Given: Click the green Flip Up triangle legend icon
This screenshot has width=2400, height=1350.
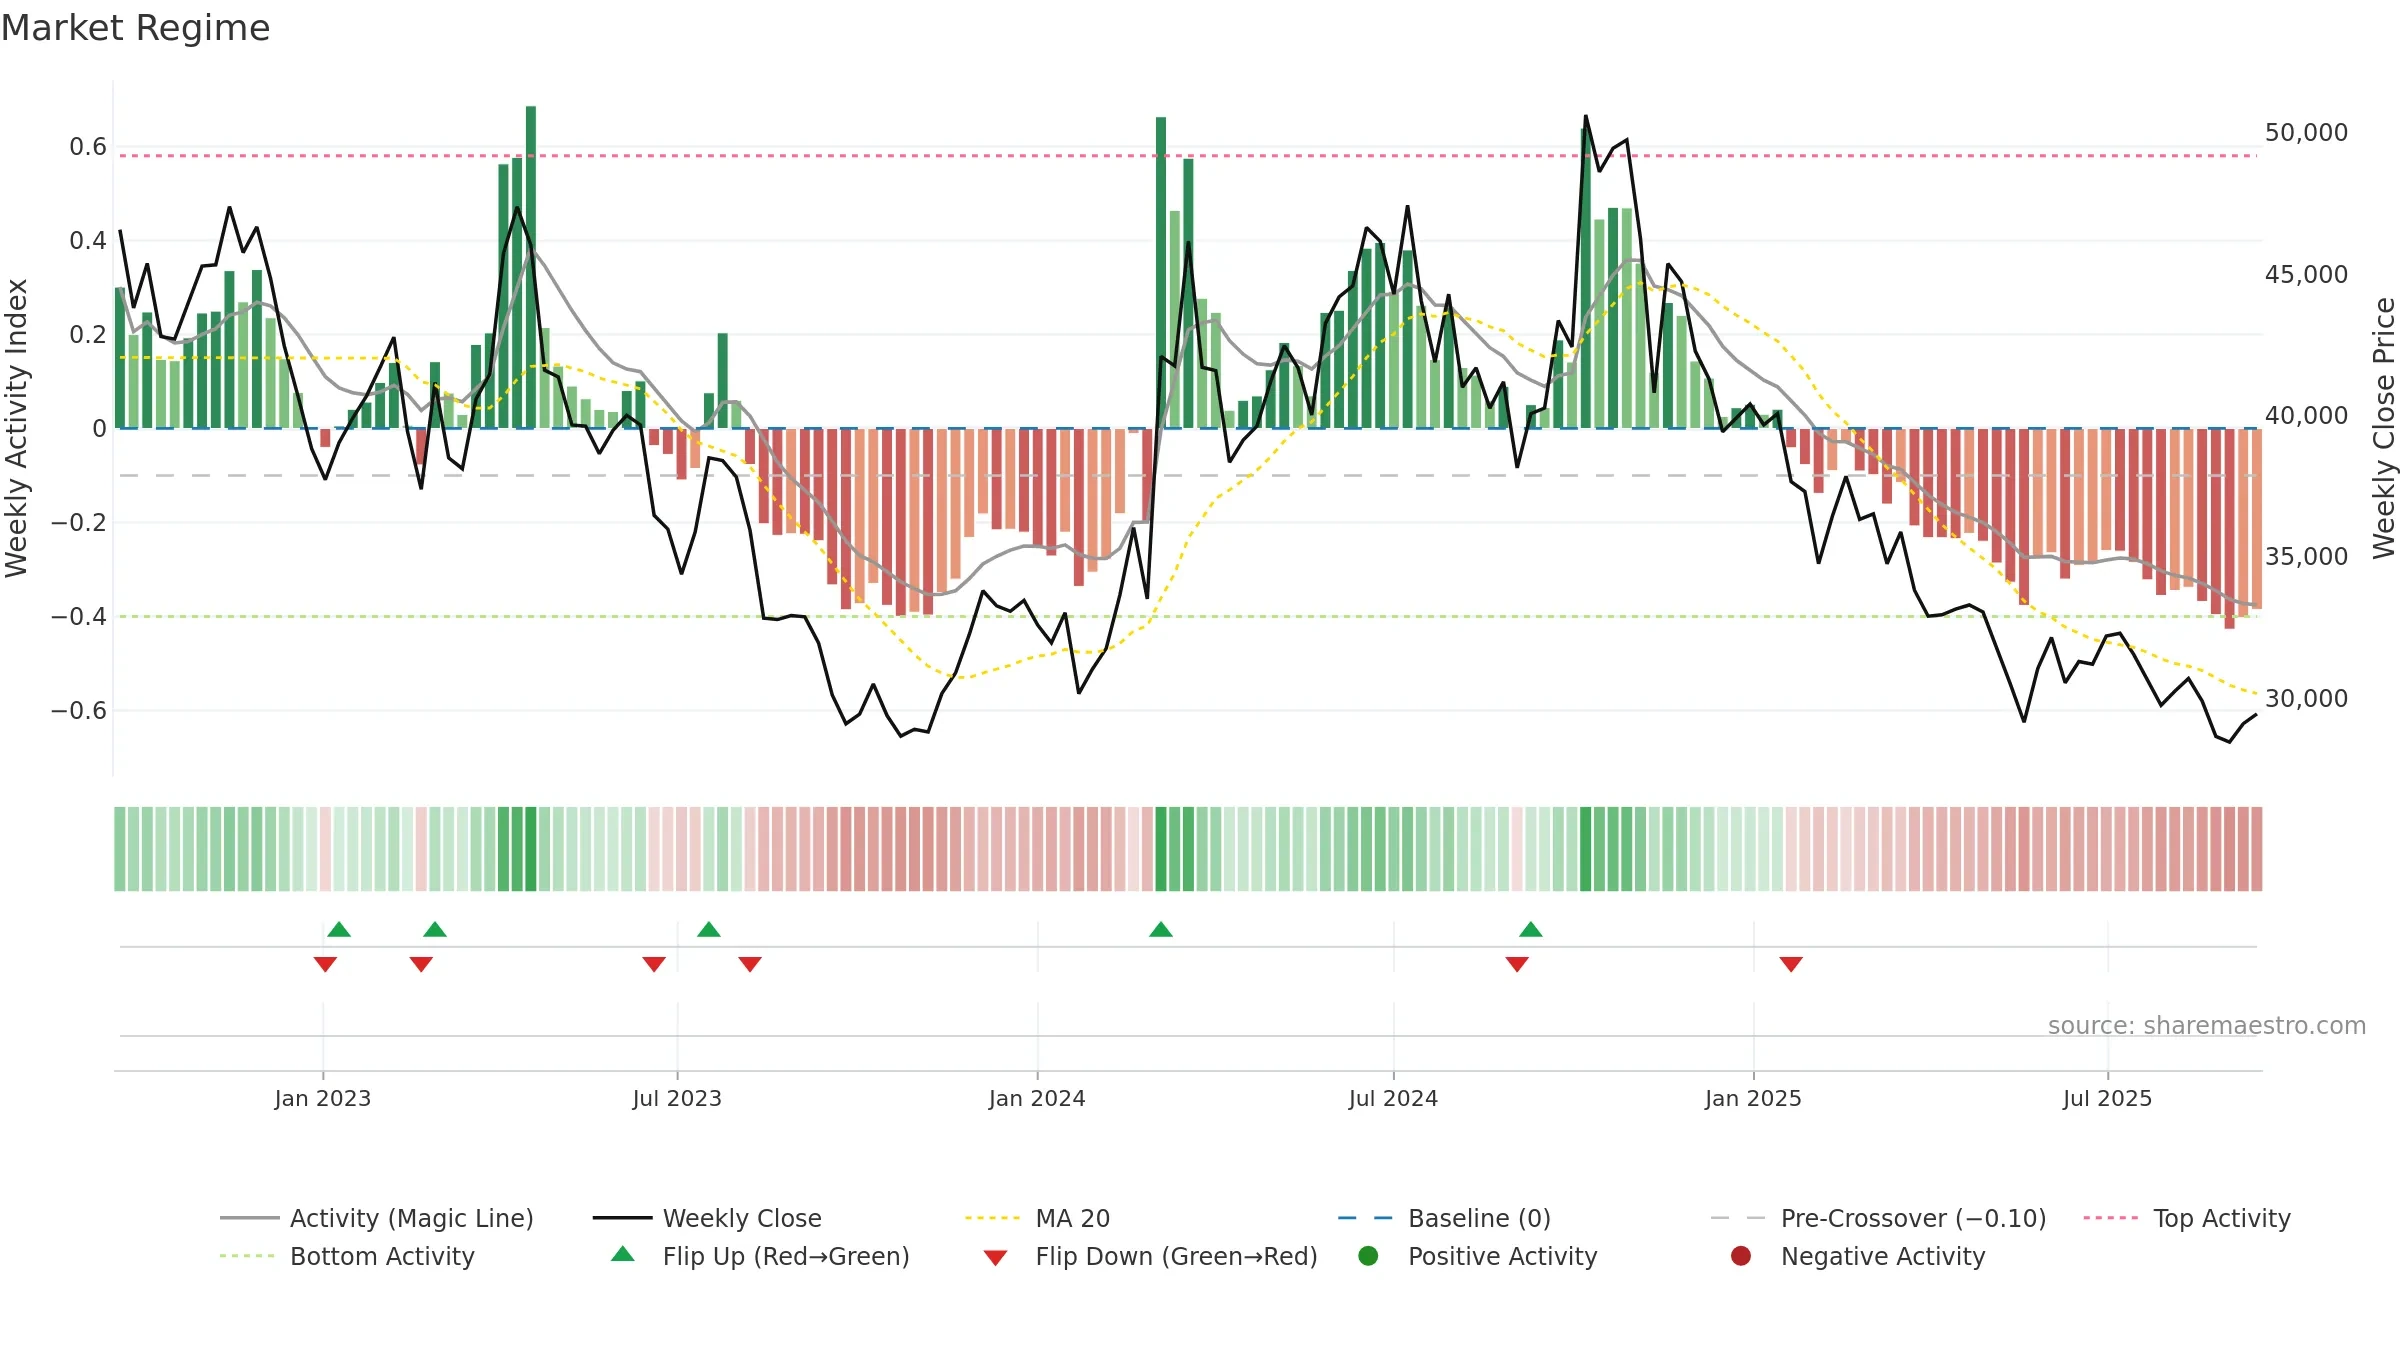Looking at the screenshot, I should coord(623,1254).
